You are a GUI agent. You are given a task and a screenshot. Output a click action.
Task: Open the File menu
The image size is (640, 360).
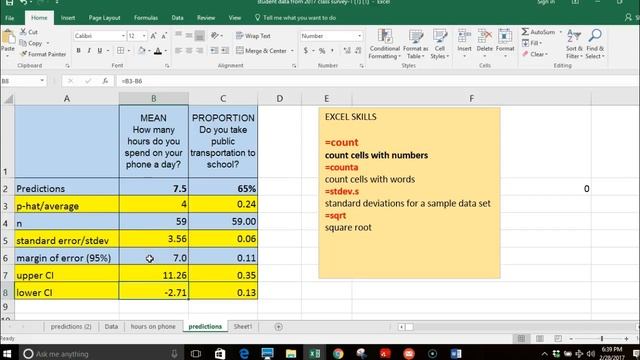10,18
